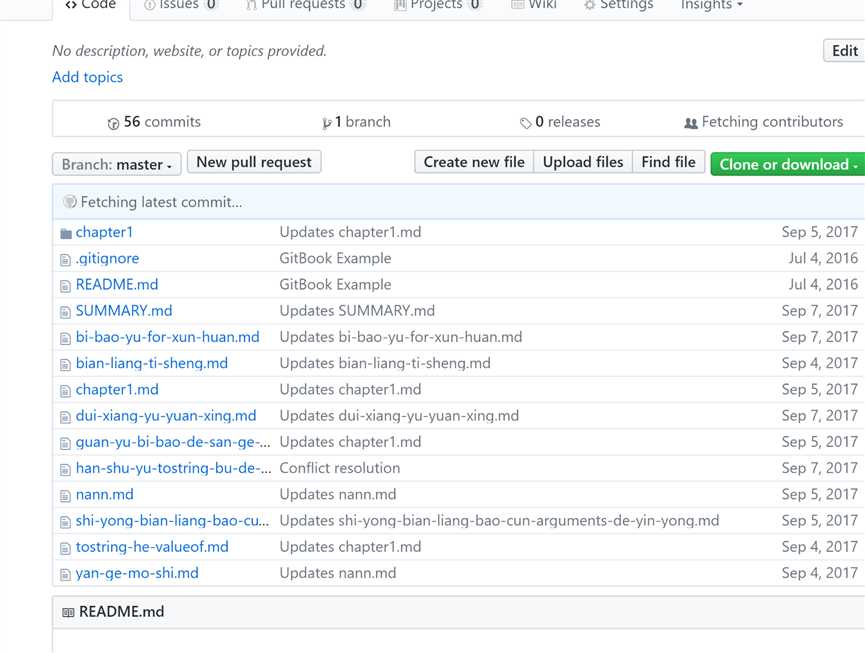Image resolution: width=865 pixels, height=653 pixels.
Task: Click the shi-yong-bian-liang-bao-cu file icon
Action: tap(65, 522)
